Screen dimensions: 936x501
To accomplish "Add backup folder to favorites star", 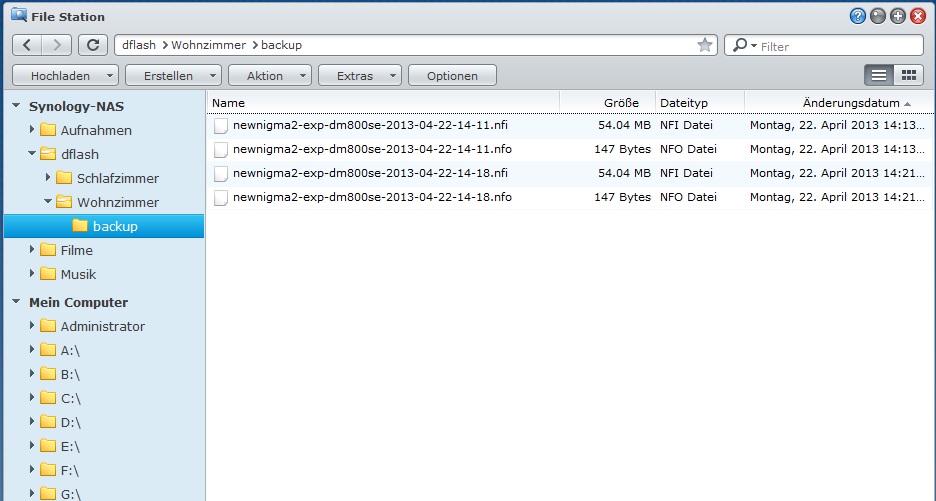I will (704, 45).
